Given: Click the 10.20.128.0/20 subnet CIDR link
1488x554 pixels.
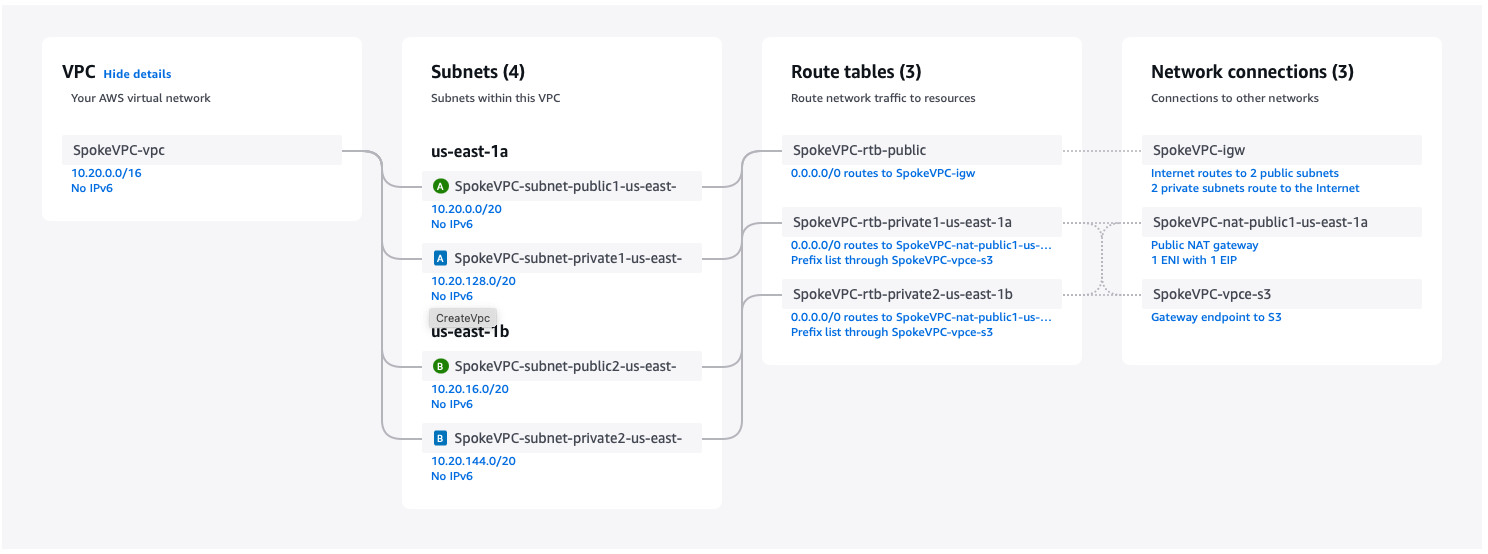Looking at the screenshot, I should click(x=473, y=281).
